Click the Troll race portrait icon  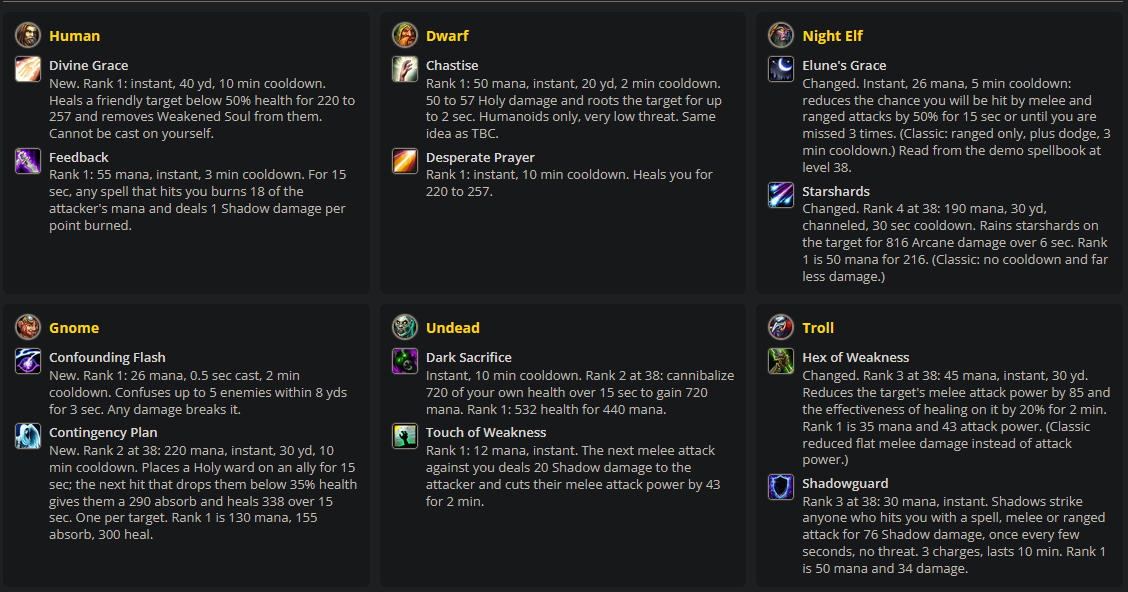coord(781,327)
